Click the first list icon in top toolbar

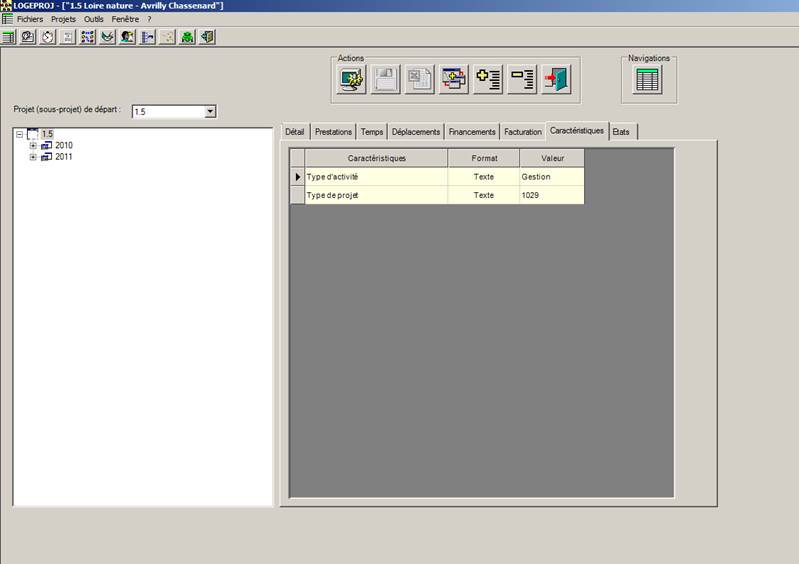(9, 37)
